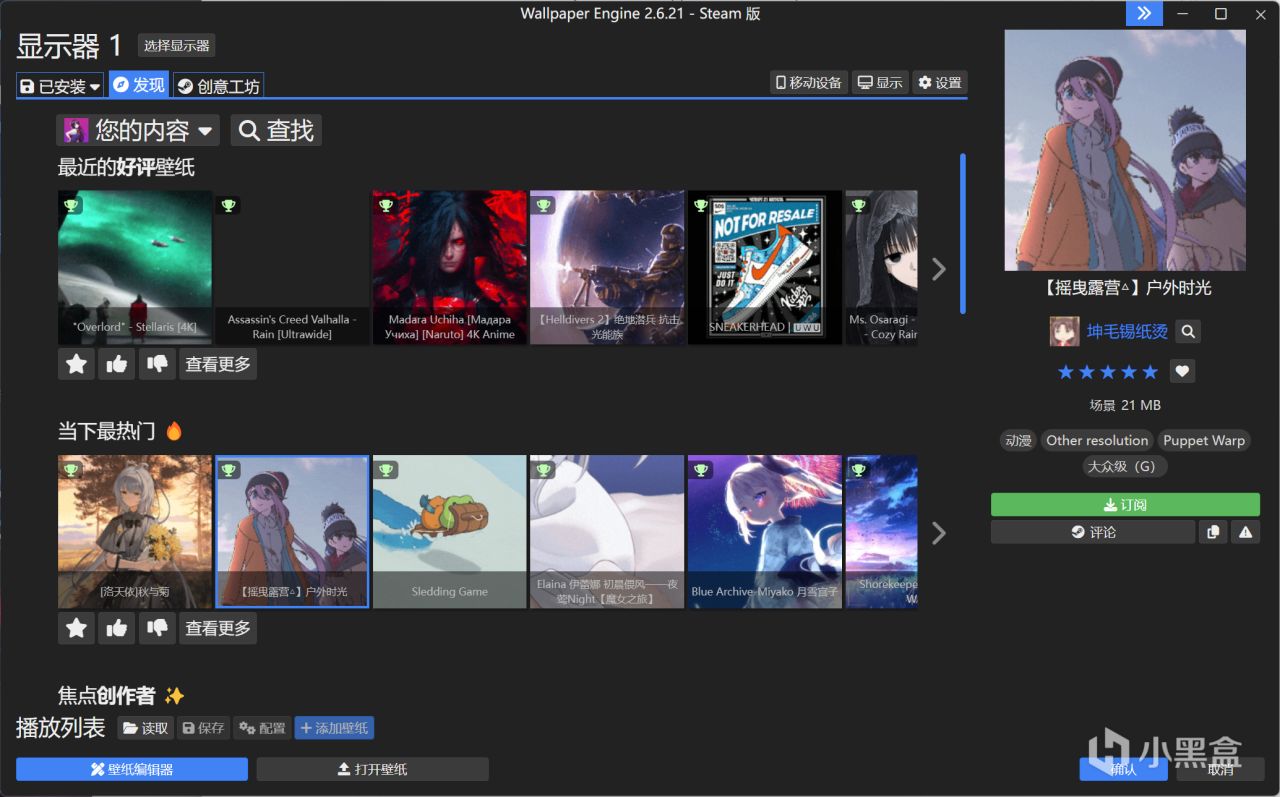Open the 评论 comments button
1280x797 pixels.
(1092, 532)
